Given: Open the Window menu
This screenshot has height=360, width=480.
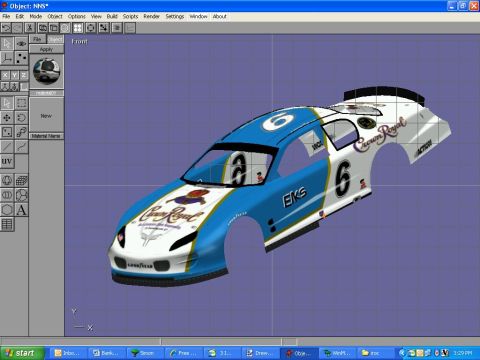Looking at the screenshot, I should (198, 16).
